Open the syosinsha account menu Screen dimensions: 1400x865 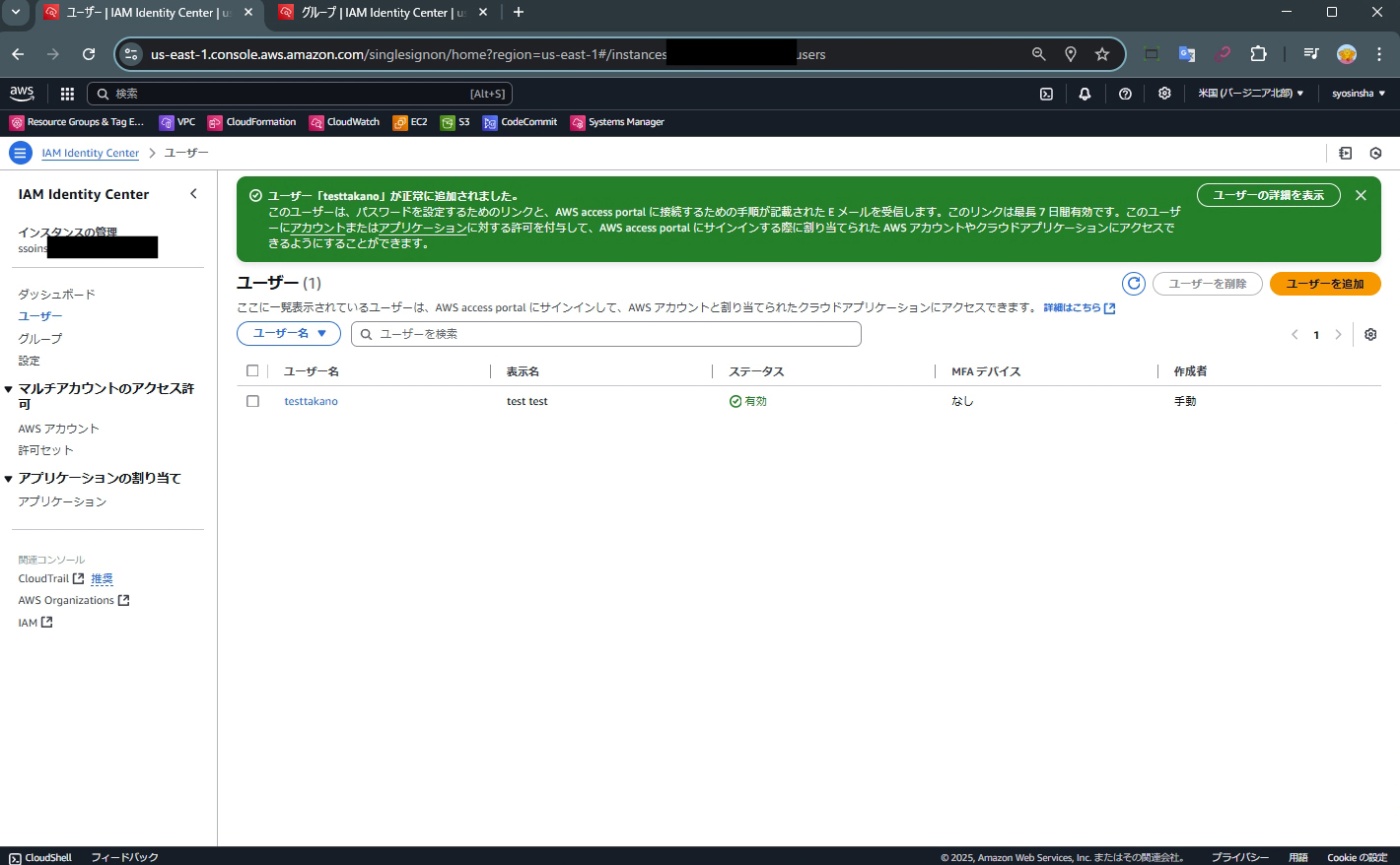tap(1358, 93)
